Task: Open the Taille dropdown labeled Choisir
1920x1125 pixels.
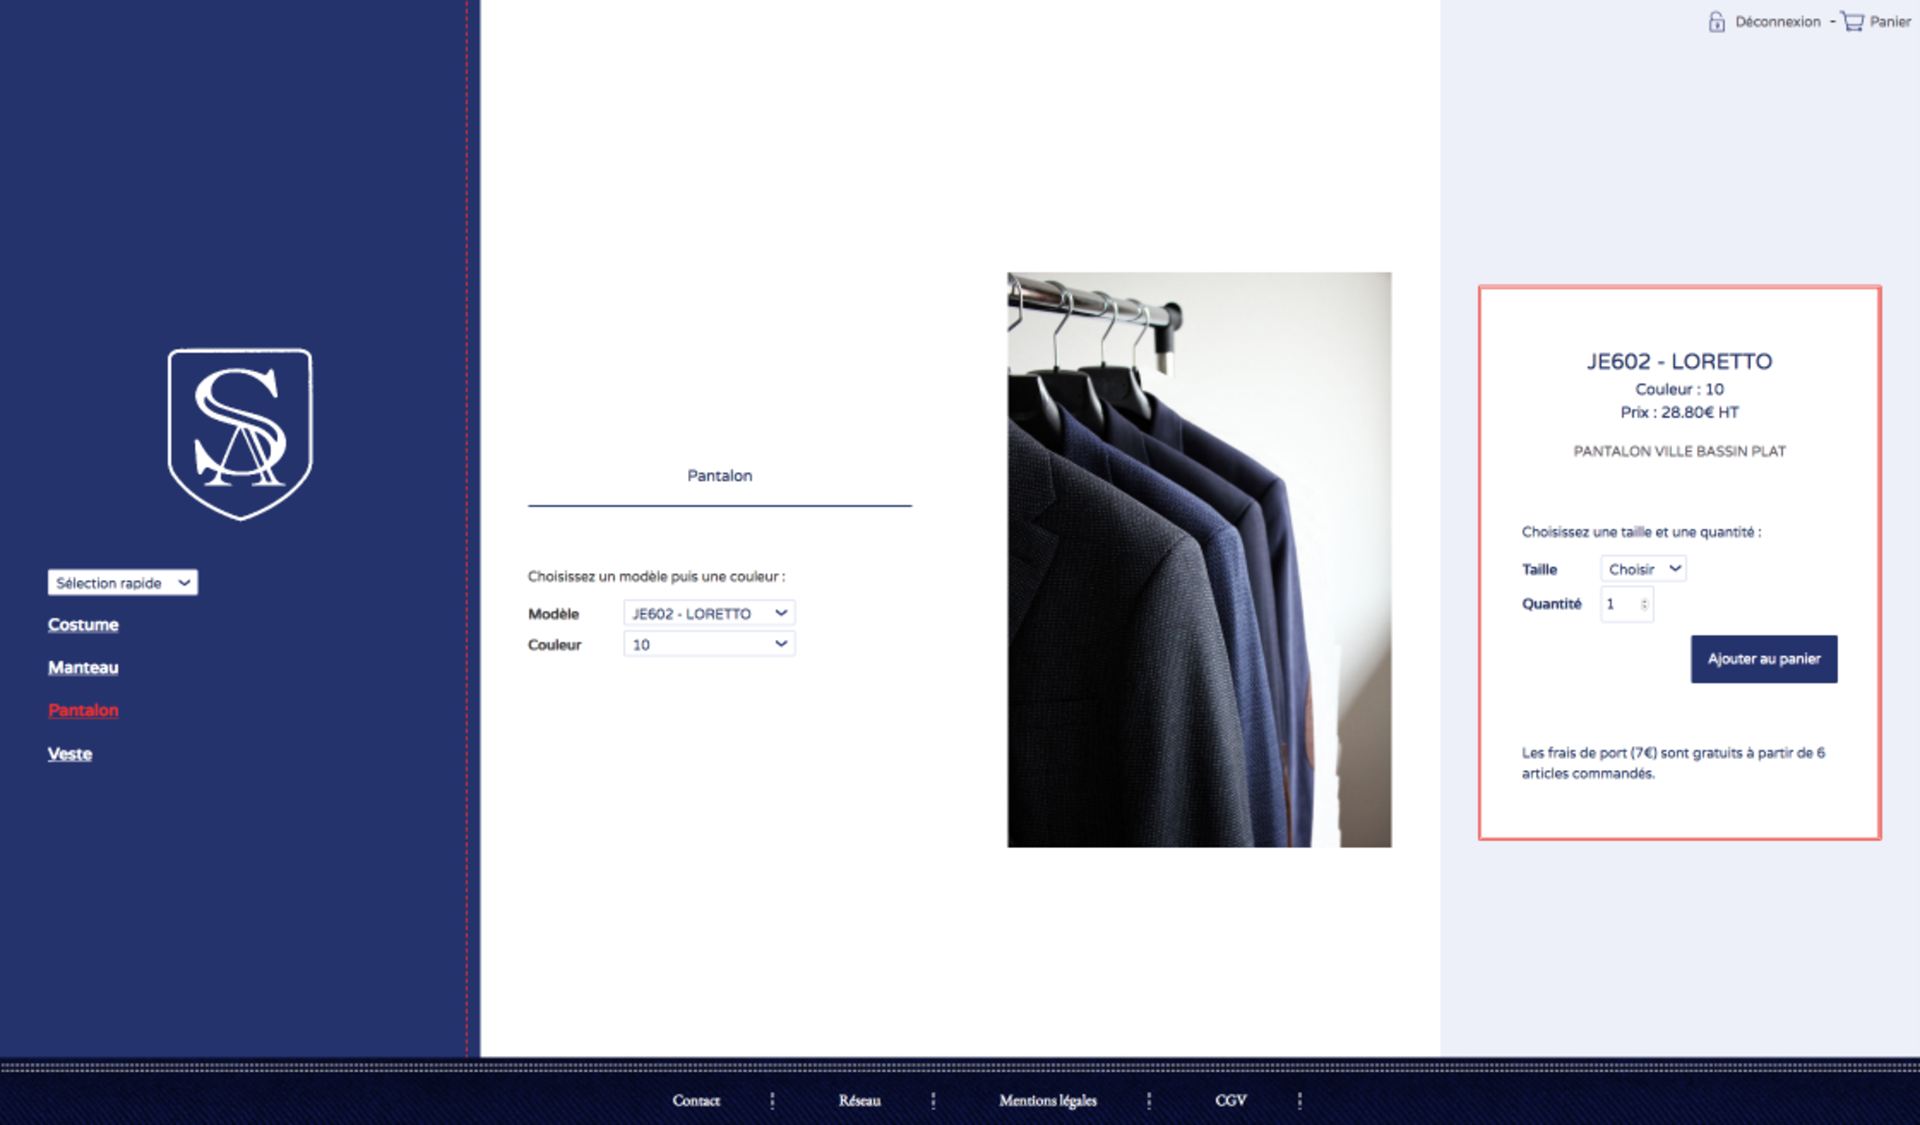Action: tap(1643, 569)
